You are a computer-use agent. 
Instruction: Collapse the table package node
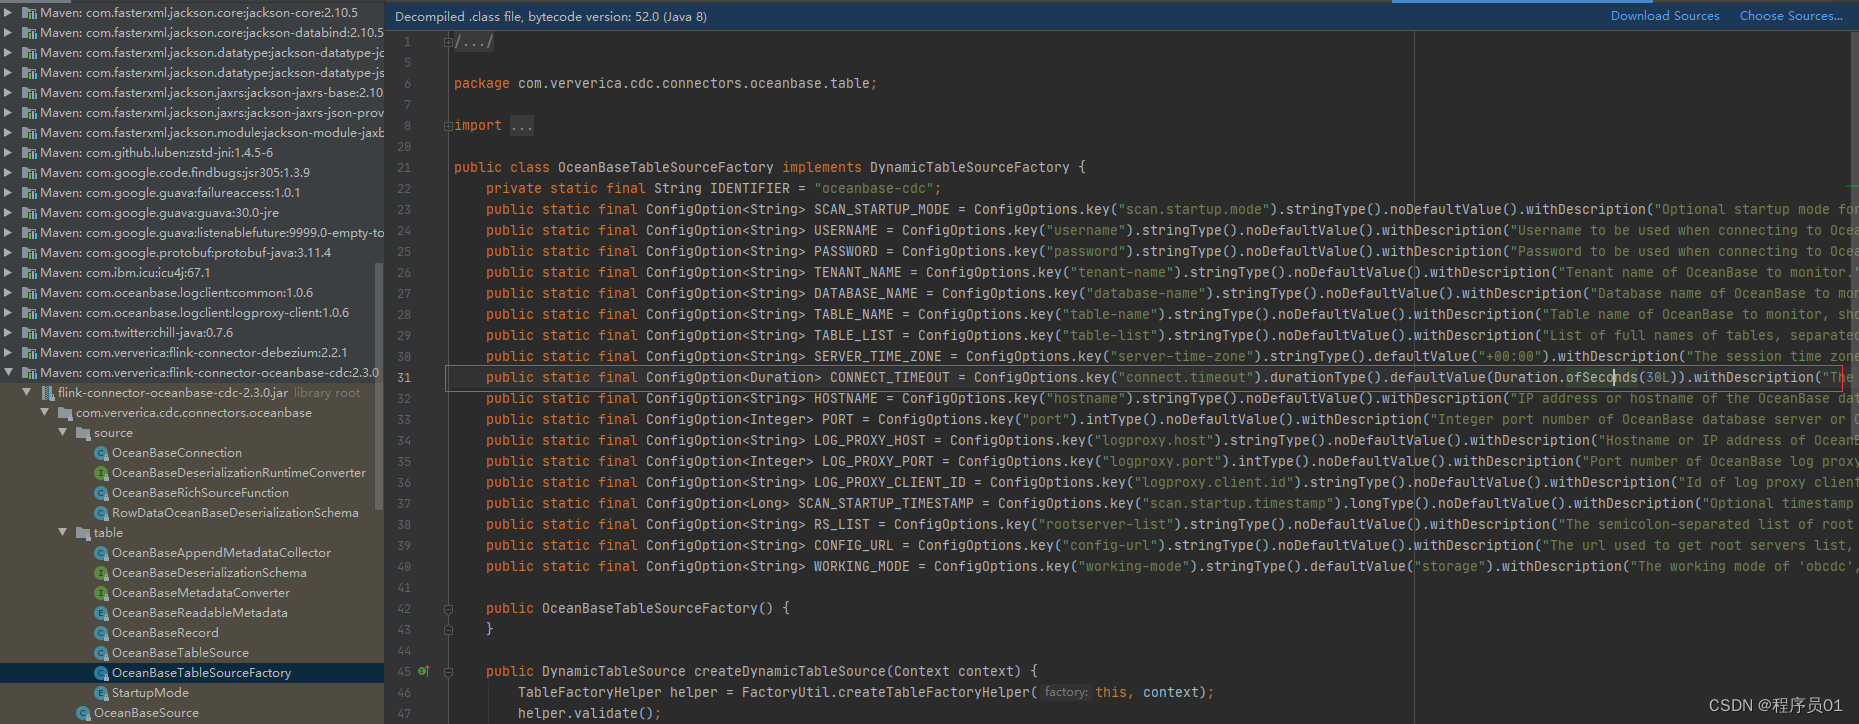point(63,533)
